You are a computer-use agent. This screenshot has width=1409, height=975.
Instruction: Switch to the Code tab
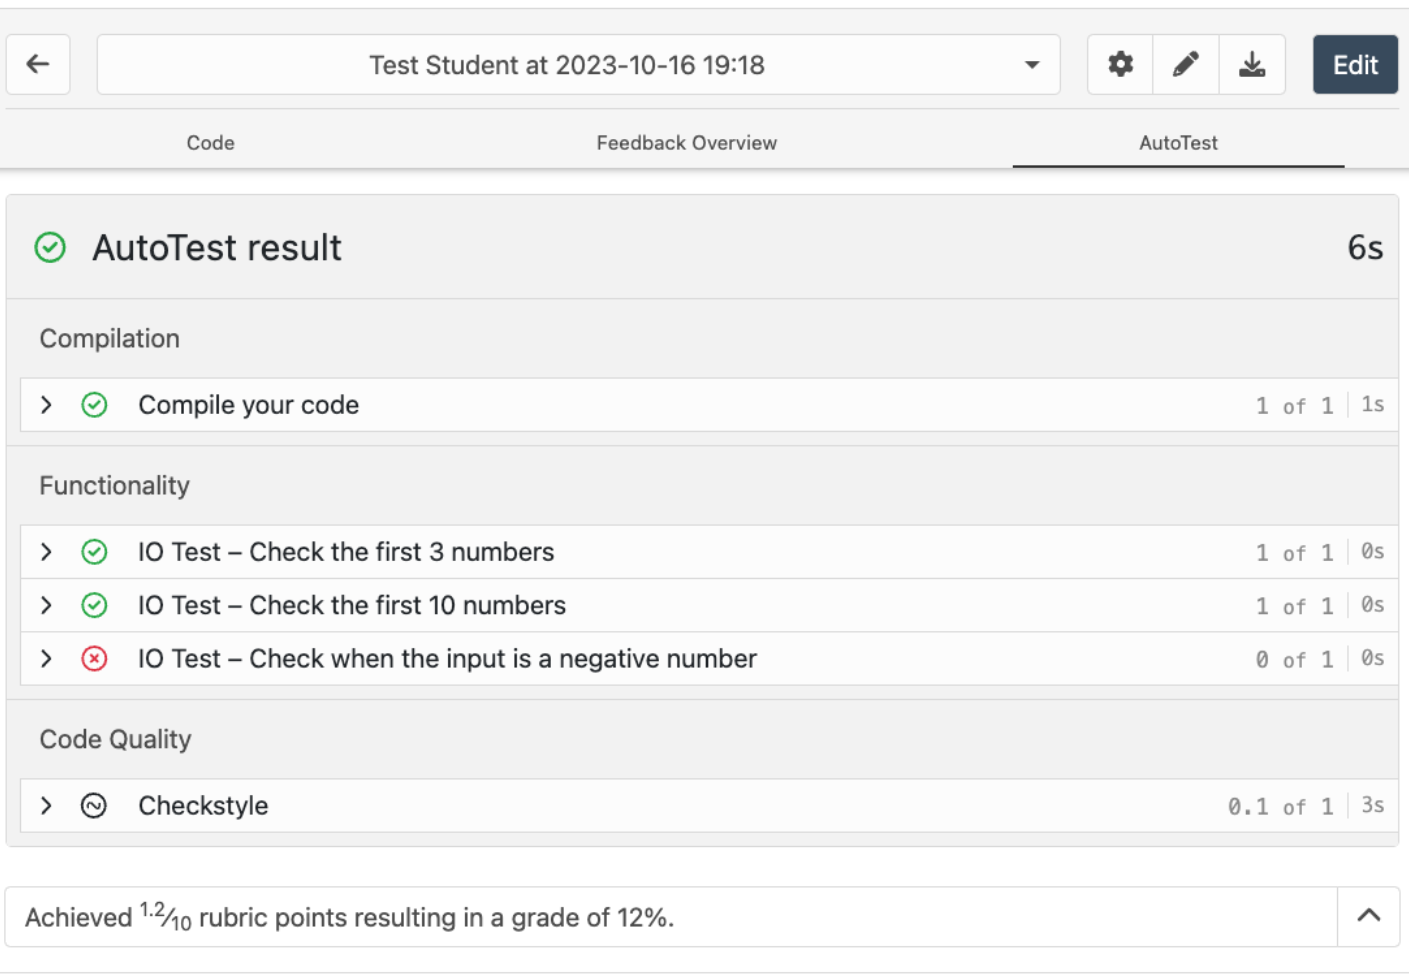click(x=210, y=143)
